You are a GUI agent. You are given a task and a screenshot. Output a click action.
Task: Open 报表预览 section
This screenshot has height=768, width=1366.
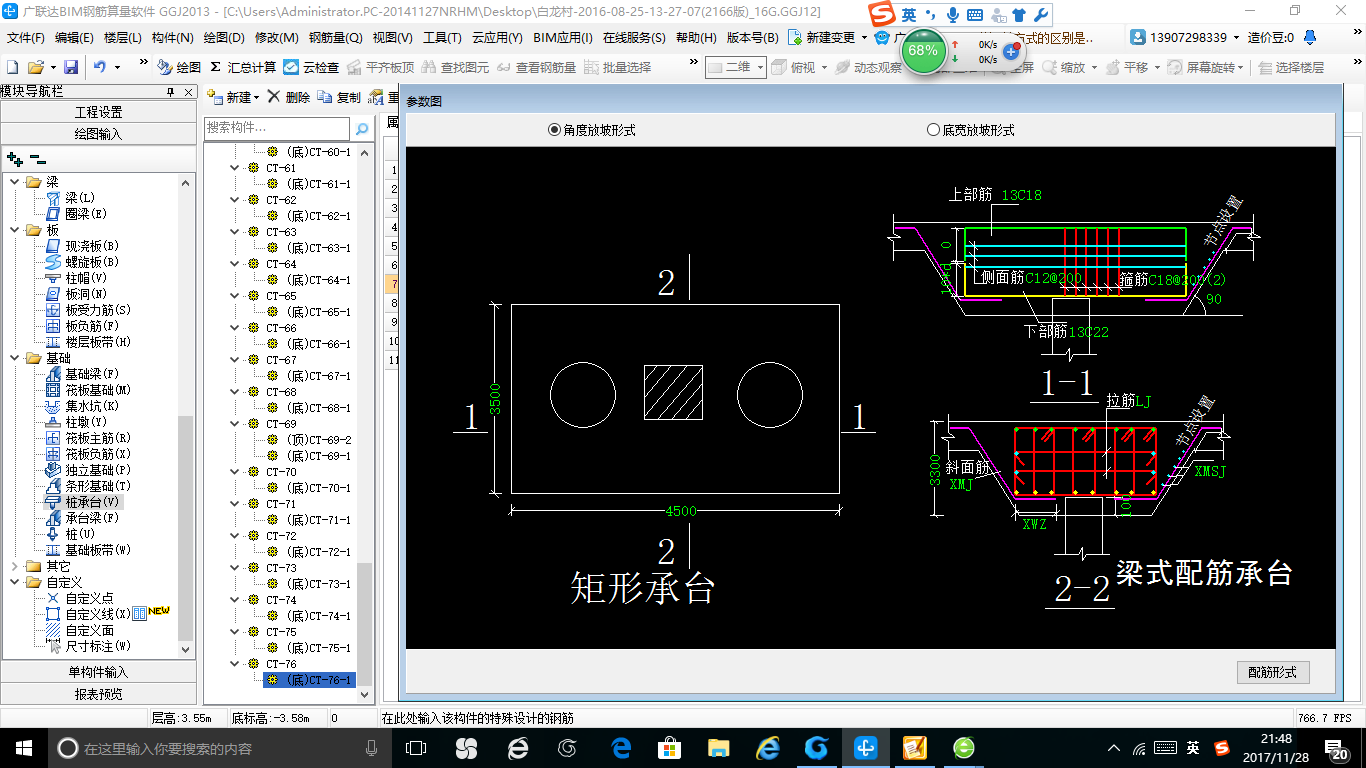click(x=98, y=694)
